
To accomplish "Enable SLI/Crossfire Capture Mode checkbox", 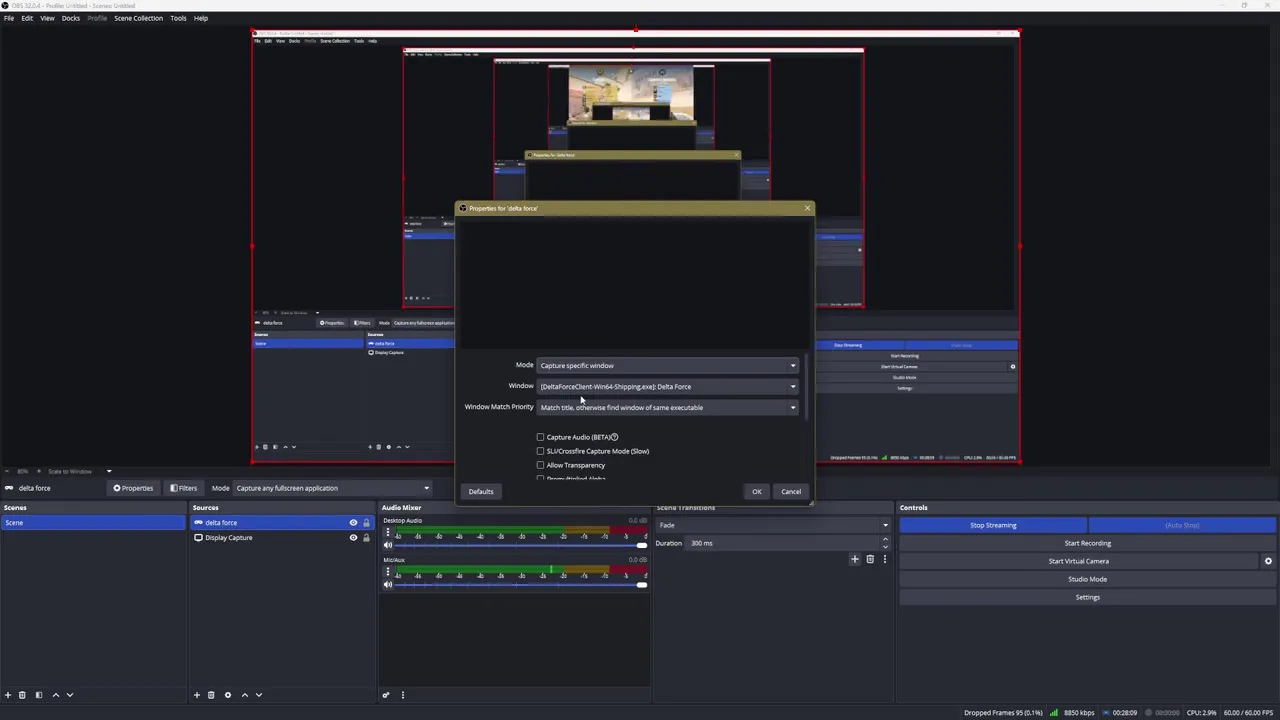I will tap(541, 451).
